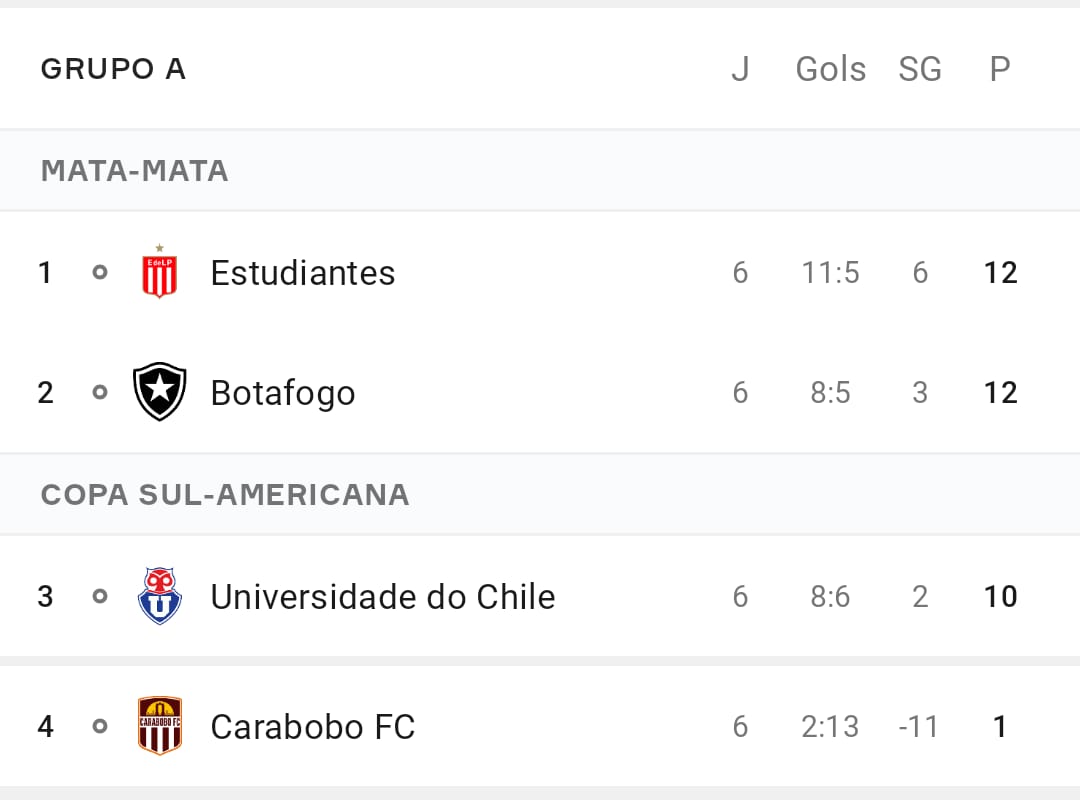Click the Universidade do Chile owl crest
This screenshot has width=1080, height=800.
tap(159, 596)
